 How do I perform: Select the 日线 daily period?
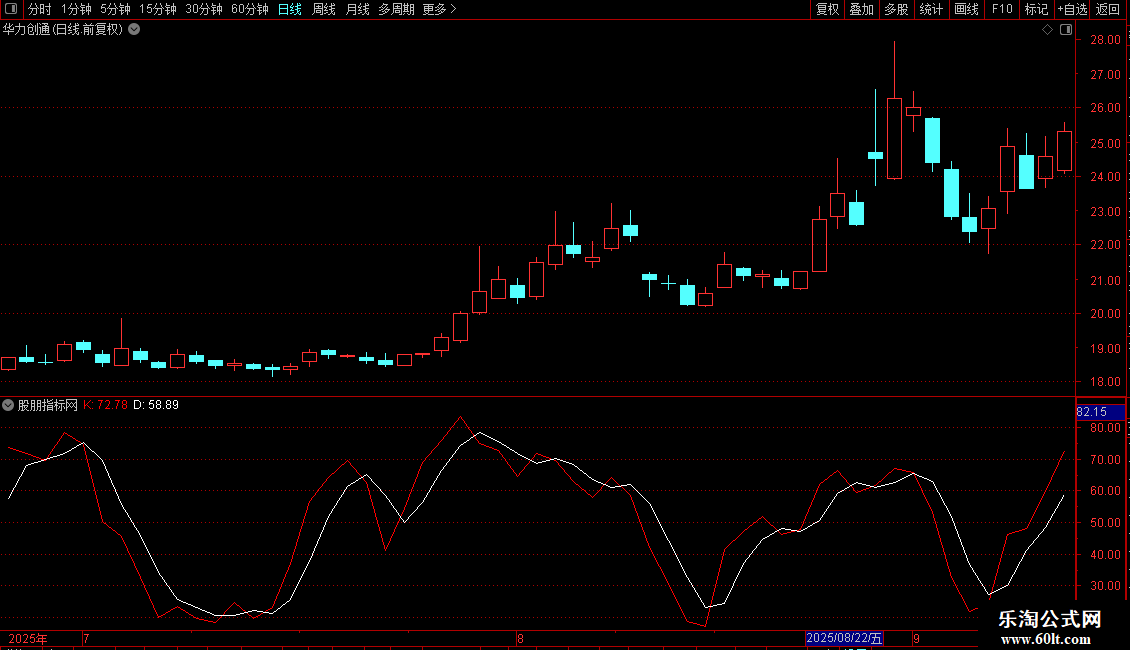290,9
